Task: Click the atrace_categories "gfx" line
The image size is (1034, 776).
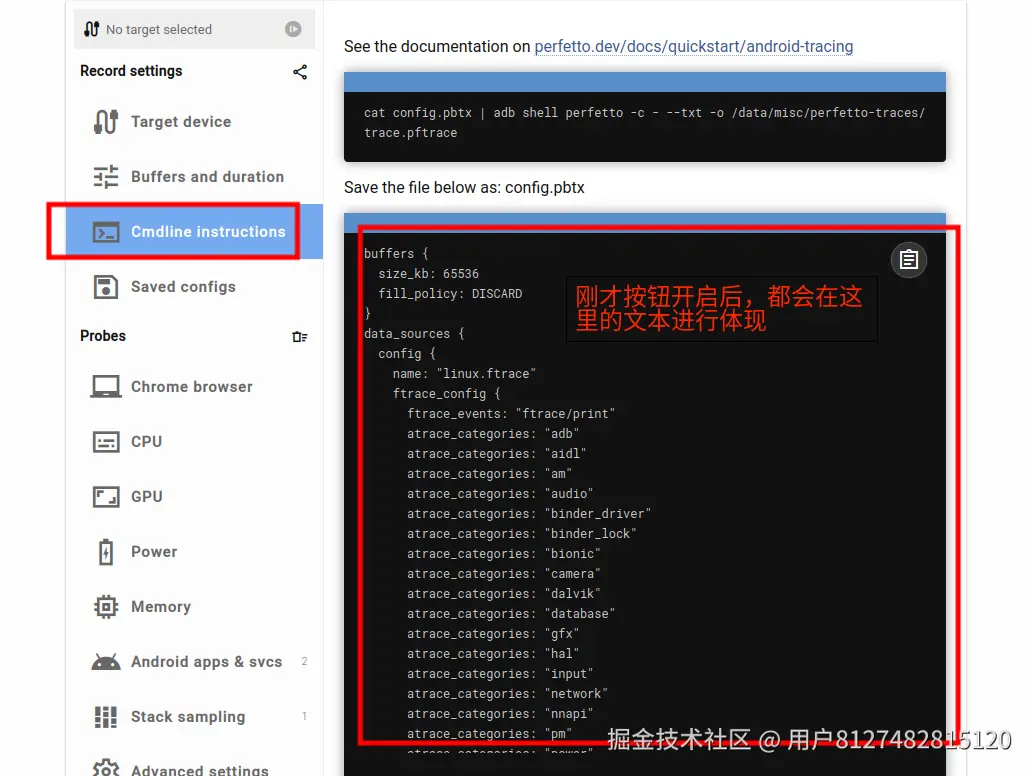Action: [493, 634]
